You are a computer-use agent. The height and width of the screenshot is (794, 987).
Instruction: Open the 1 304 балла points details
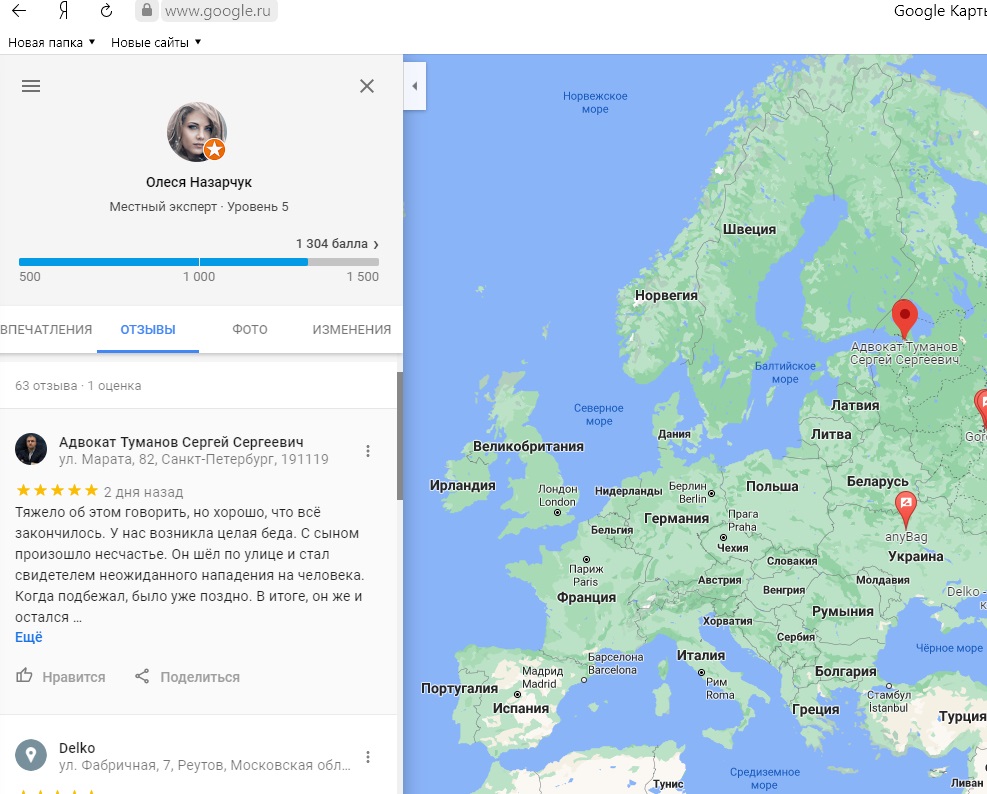point(337,244)
